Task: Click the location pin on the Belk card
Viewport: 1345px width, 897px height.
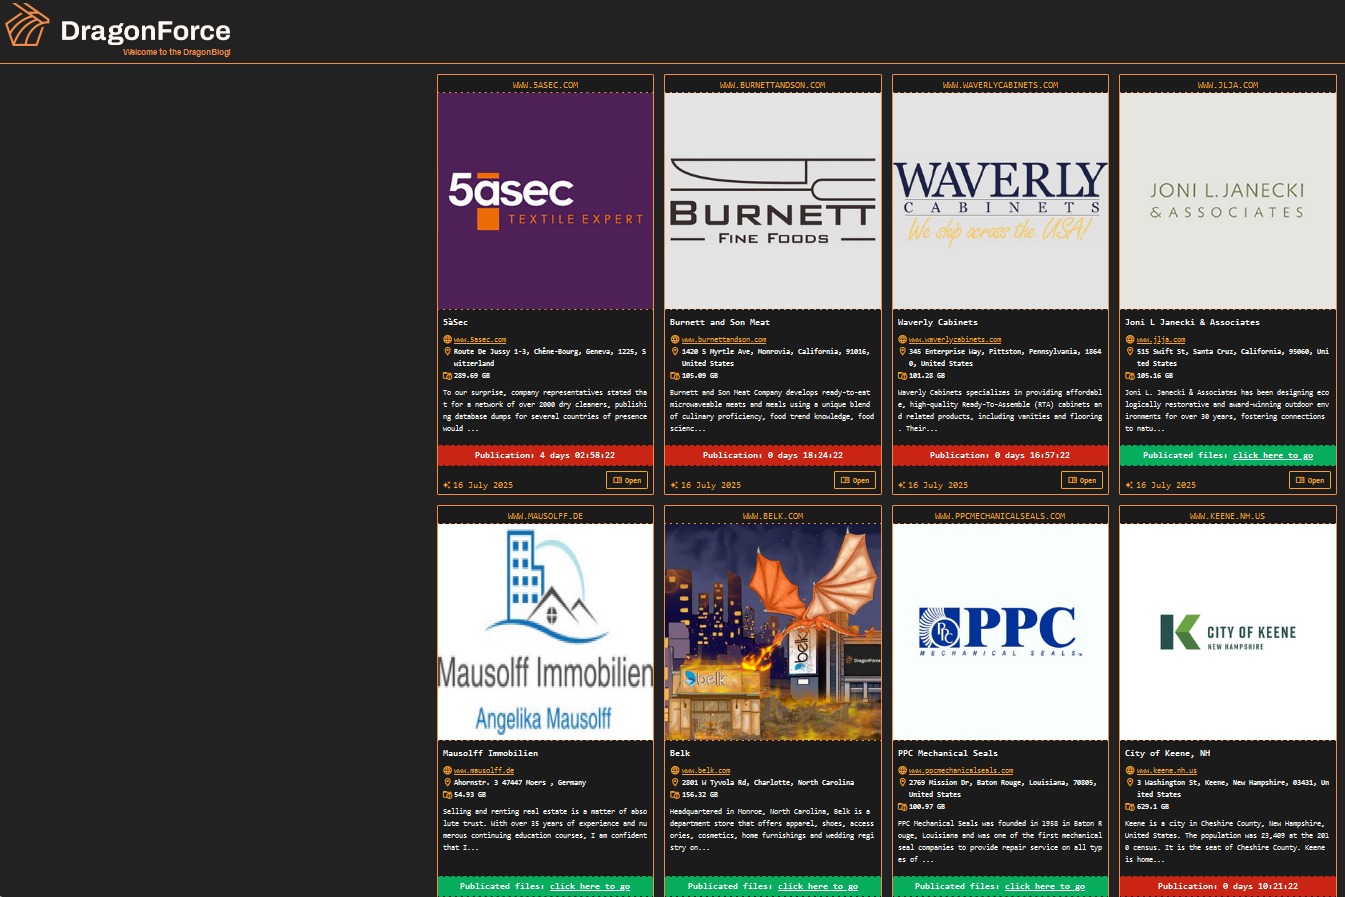Action: tap(675, 783)
